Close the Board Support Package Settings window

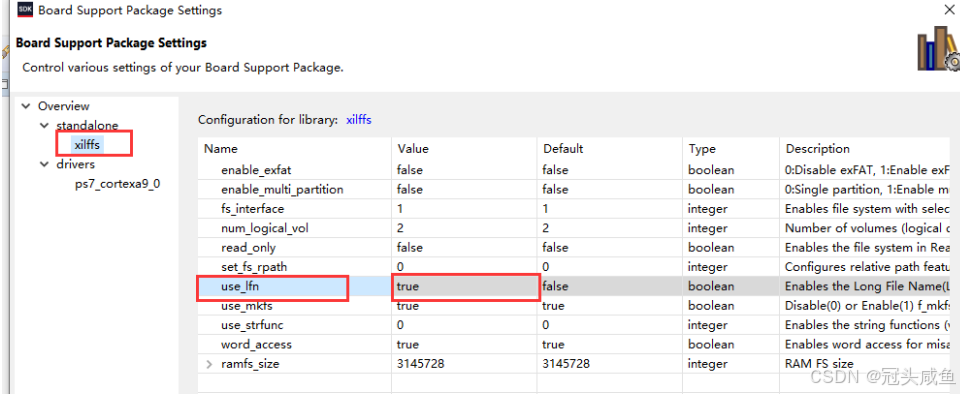pyautogui.click(x=951, y=10)
